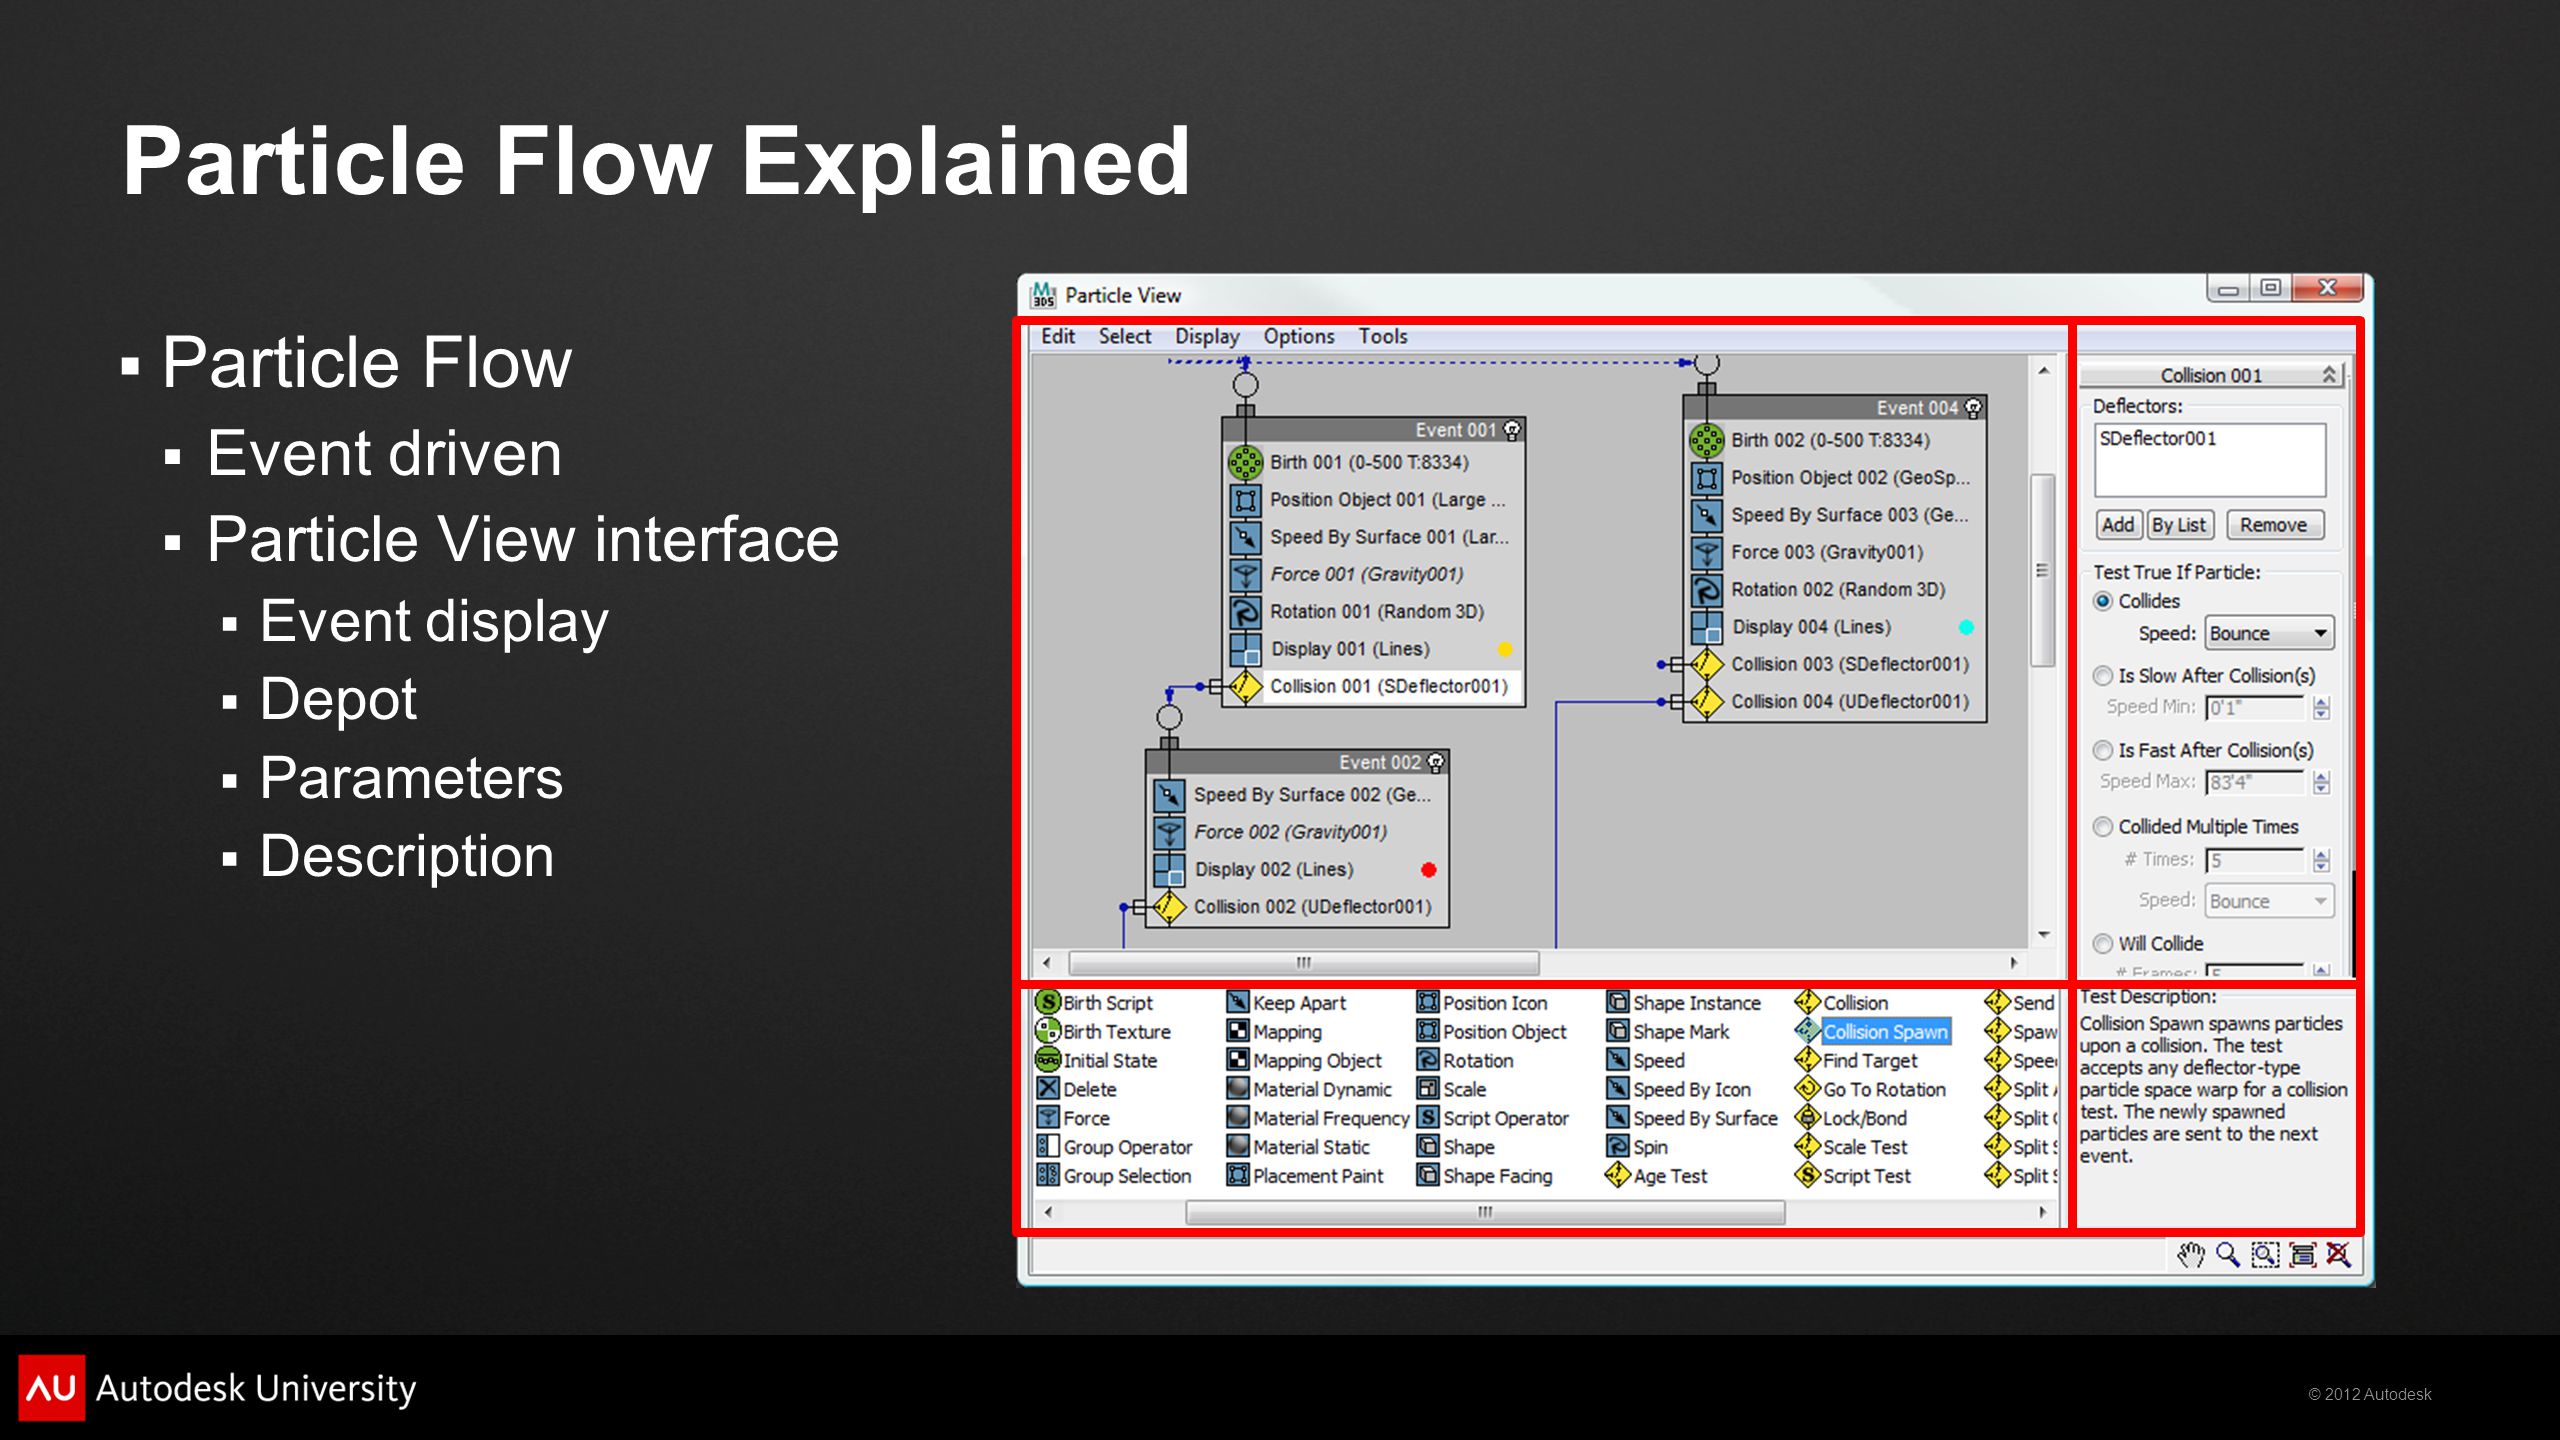Select the Will Collide radio button
The width and height of the screenshot is (2560, 1440).
click(2103, 944)
